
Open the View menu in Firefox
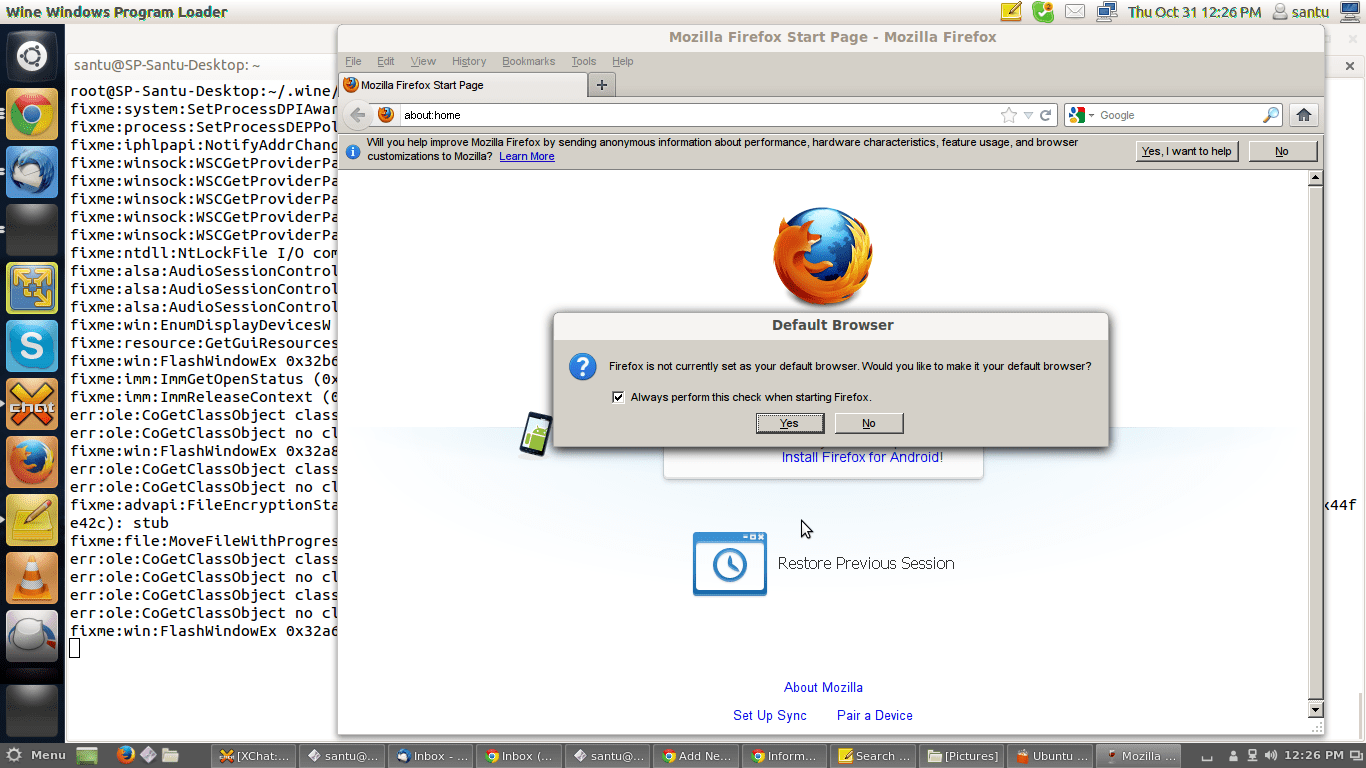(x=423, y=61)
